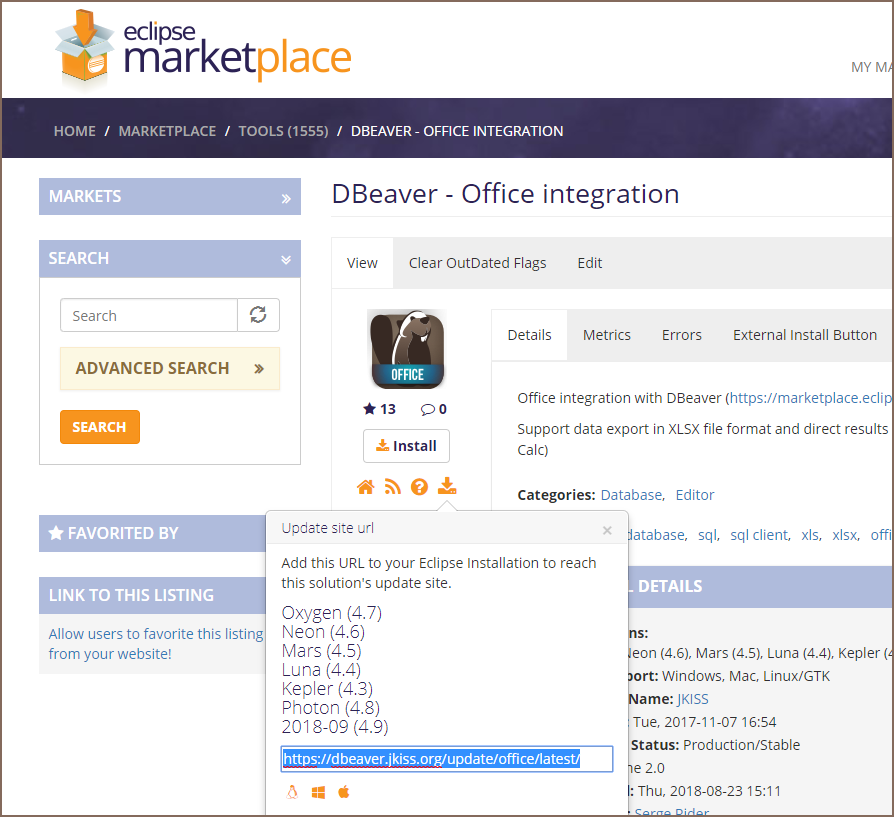Screen dimensions: 894x817
Task: Expand the Markets panel
Action: (x=286, y=198)
